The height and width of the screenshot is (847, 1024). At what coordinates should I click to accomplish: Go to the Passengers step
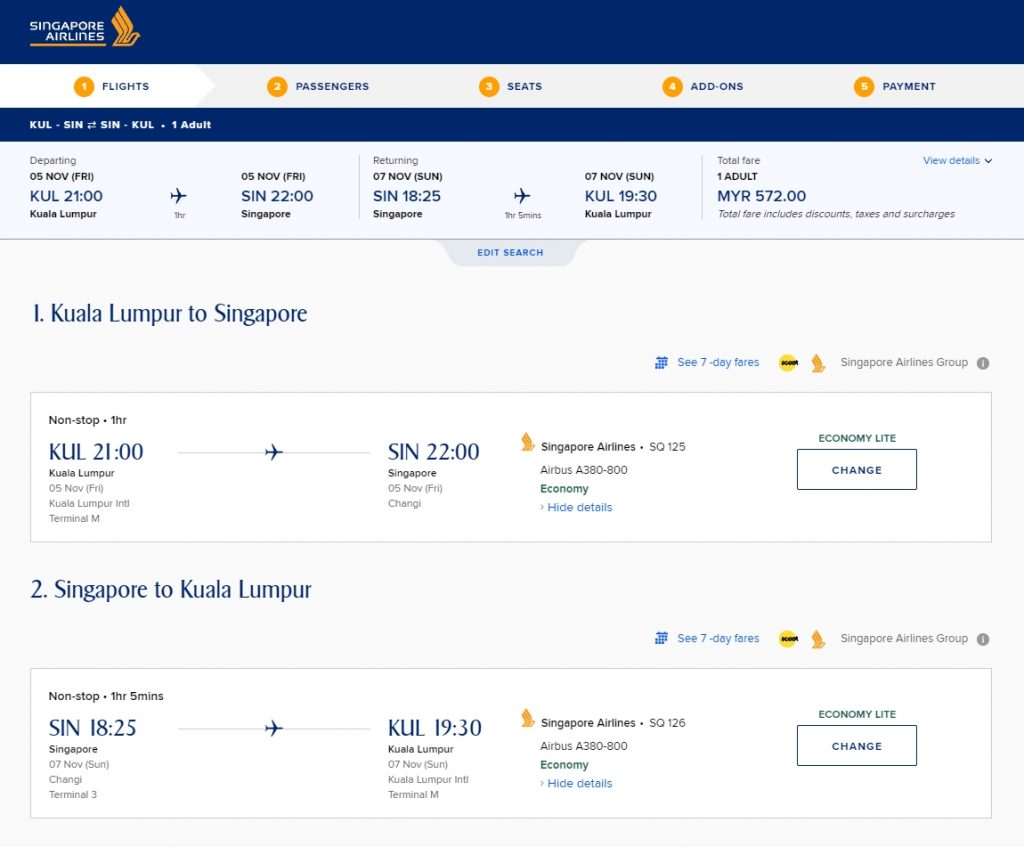[x=320, y=87]
